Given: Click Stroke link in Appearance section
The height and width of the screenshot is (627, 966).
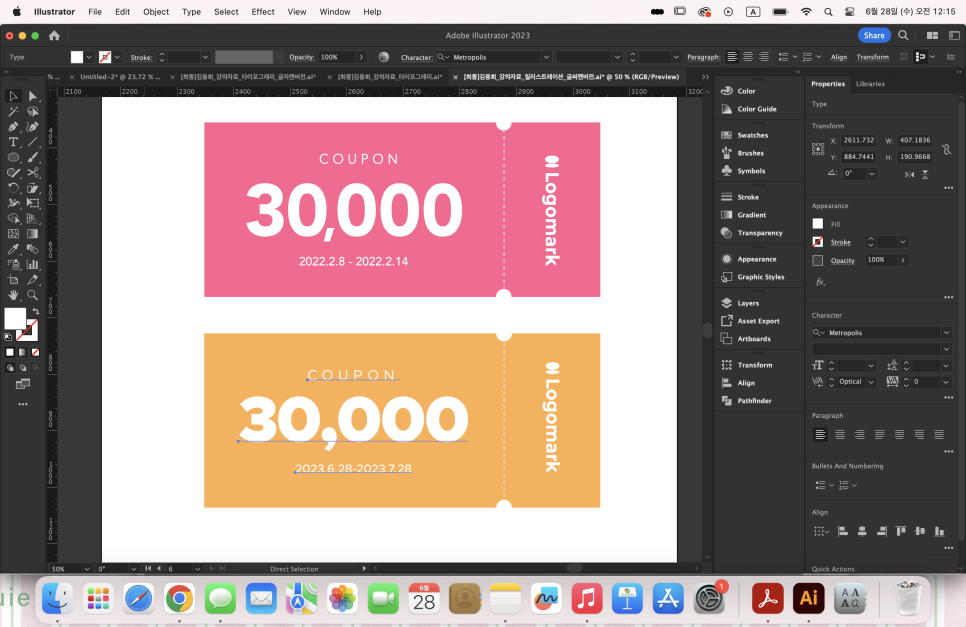Looking at the screenshot, I should tap(840, 242).
